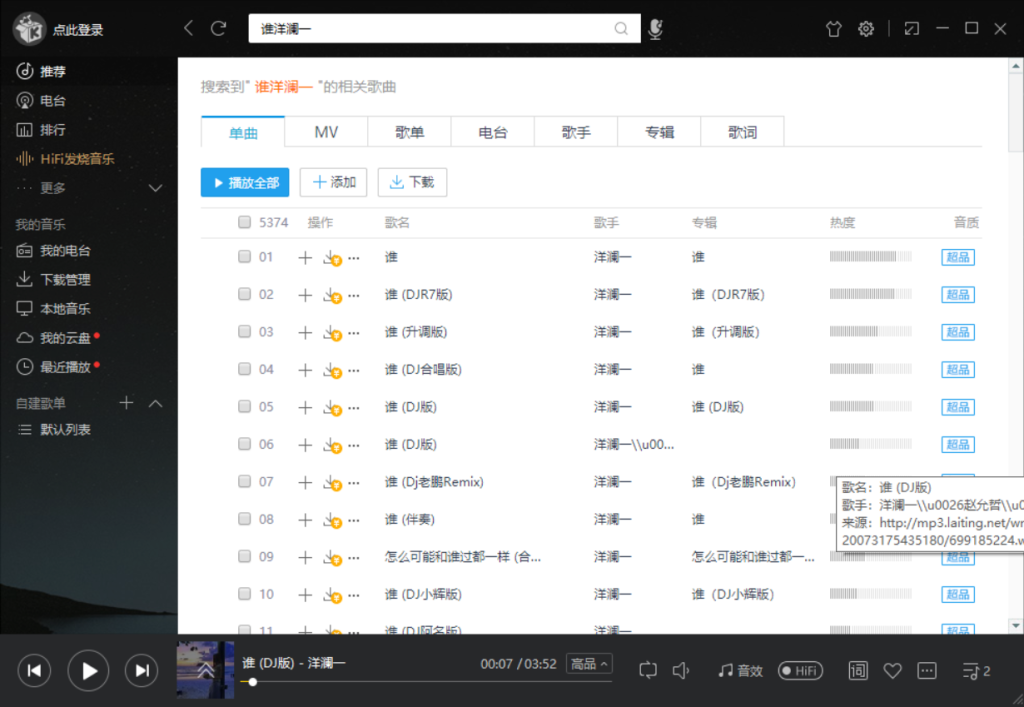The width and height of the screenshot is (1024, 707).
Task: Open the desktop lyrics 词 icon
Action: click(x=857, y=670)
